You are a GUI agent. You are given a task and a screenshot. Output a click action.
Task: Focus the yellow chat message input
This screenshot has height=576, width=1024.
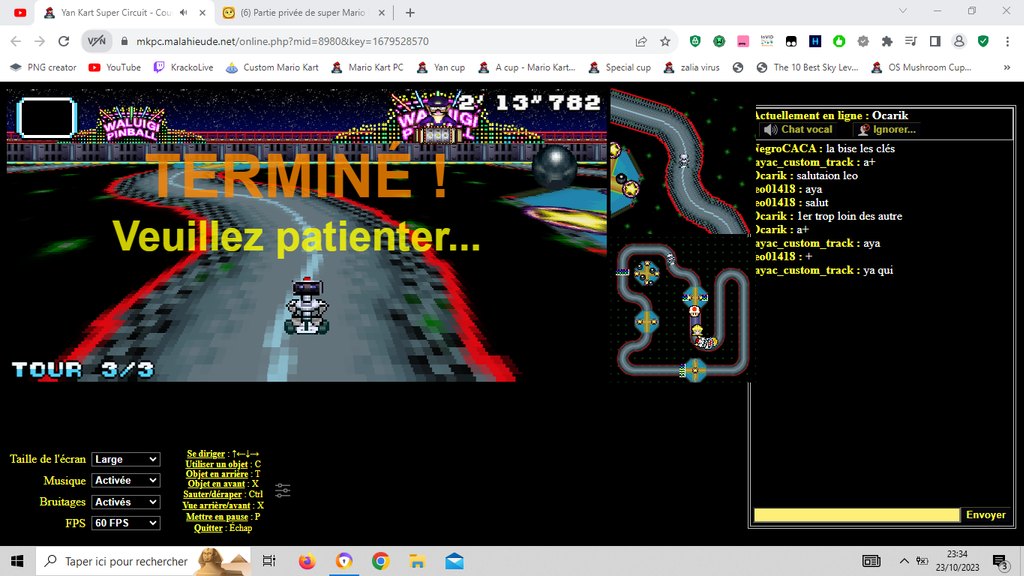[856, 515]
